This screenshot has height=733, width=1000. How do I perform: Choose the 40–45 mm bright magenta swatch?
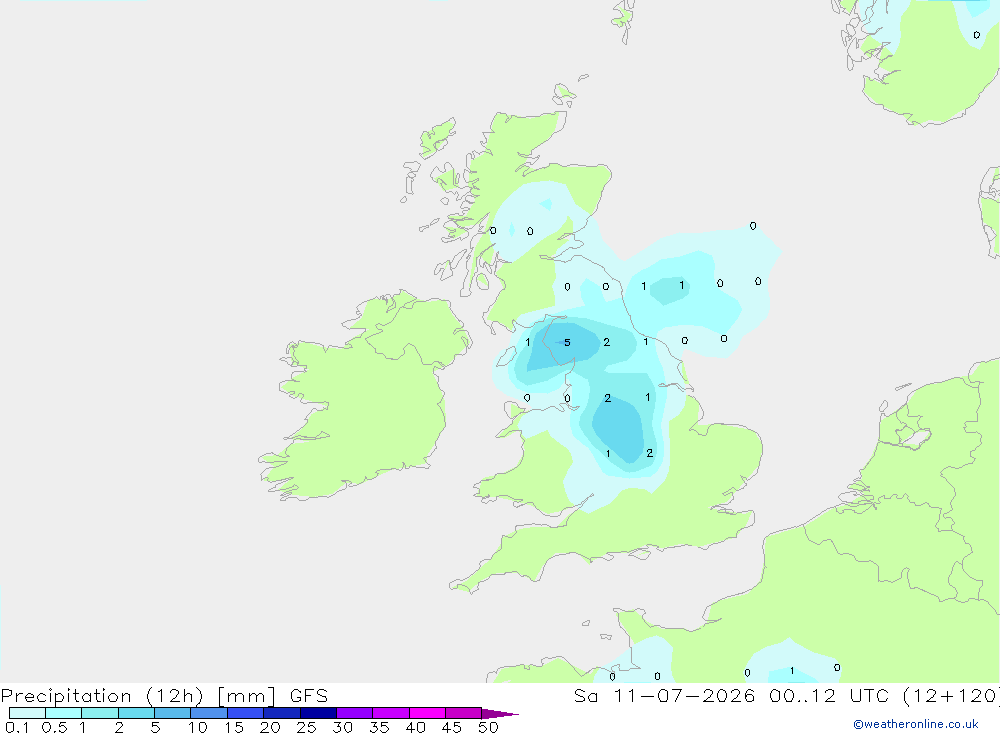(427, 713)
